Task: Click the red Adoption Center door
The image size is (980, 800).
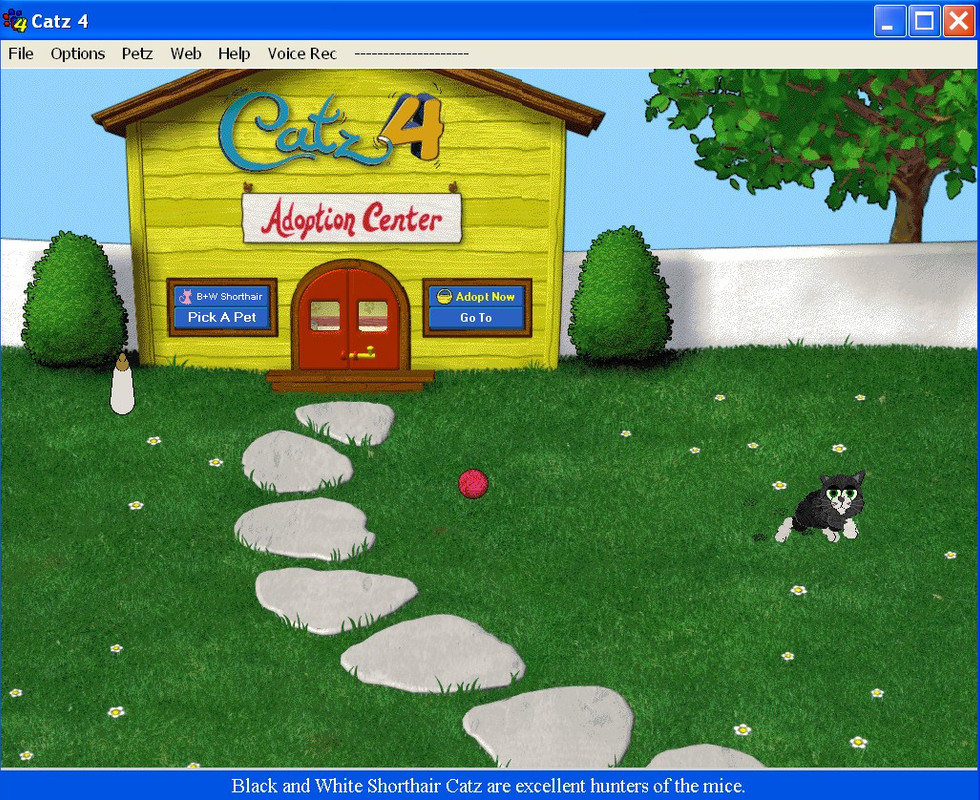Action: pos(349,320)
